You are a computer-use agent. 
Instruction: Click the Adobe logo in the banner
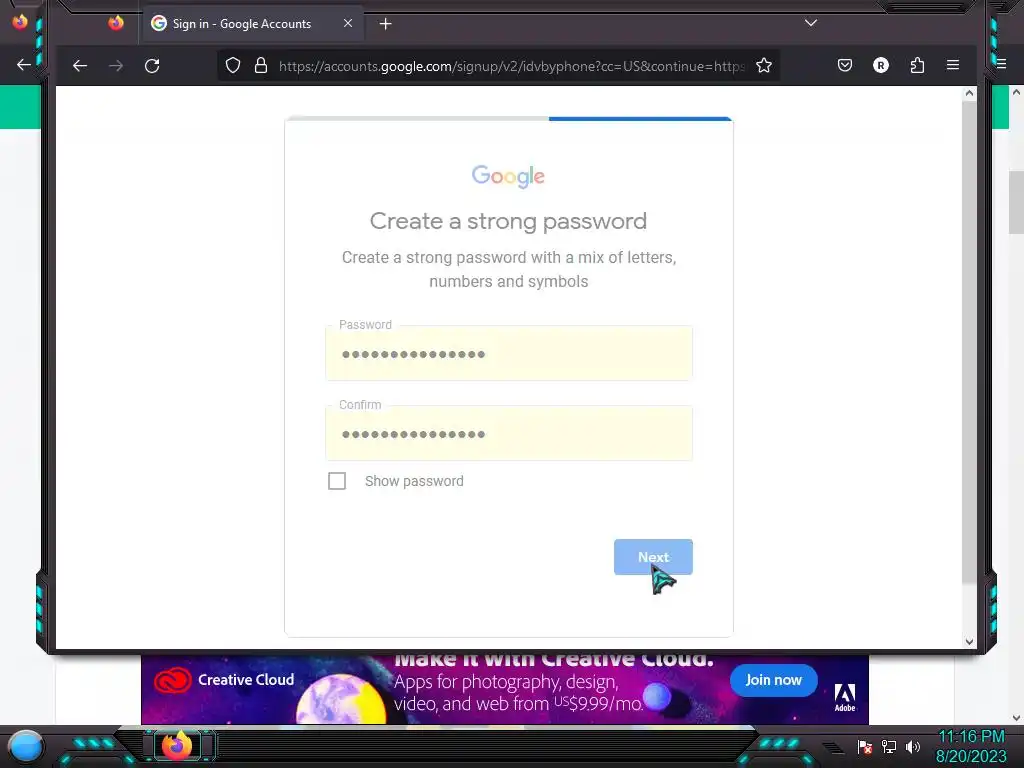pyautogui.click(x=844, y=697)
